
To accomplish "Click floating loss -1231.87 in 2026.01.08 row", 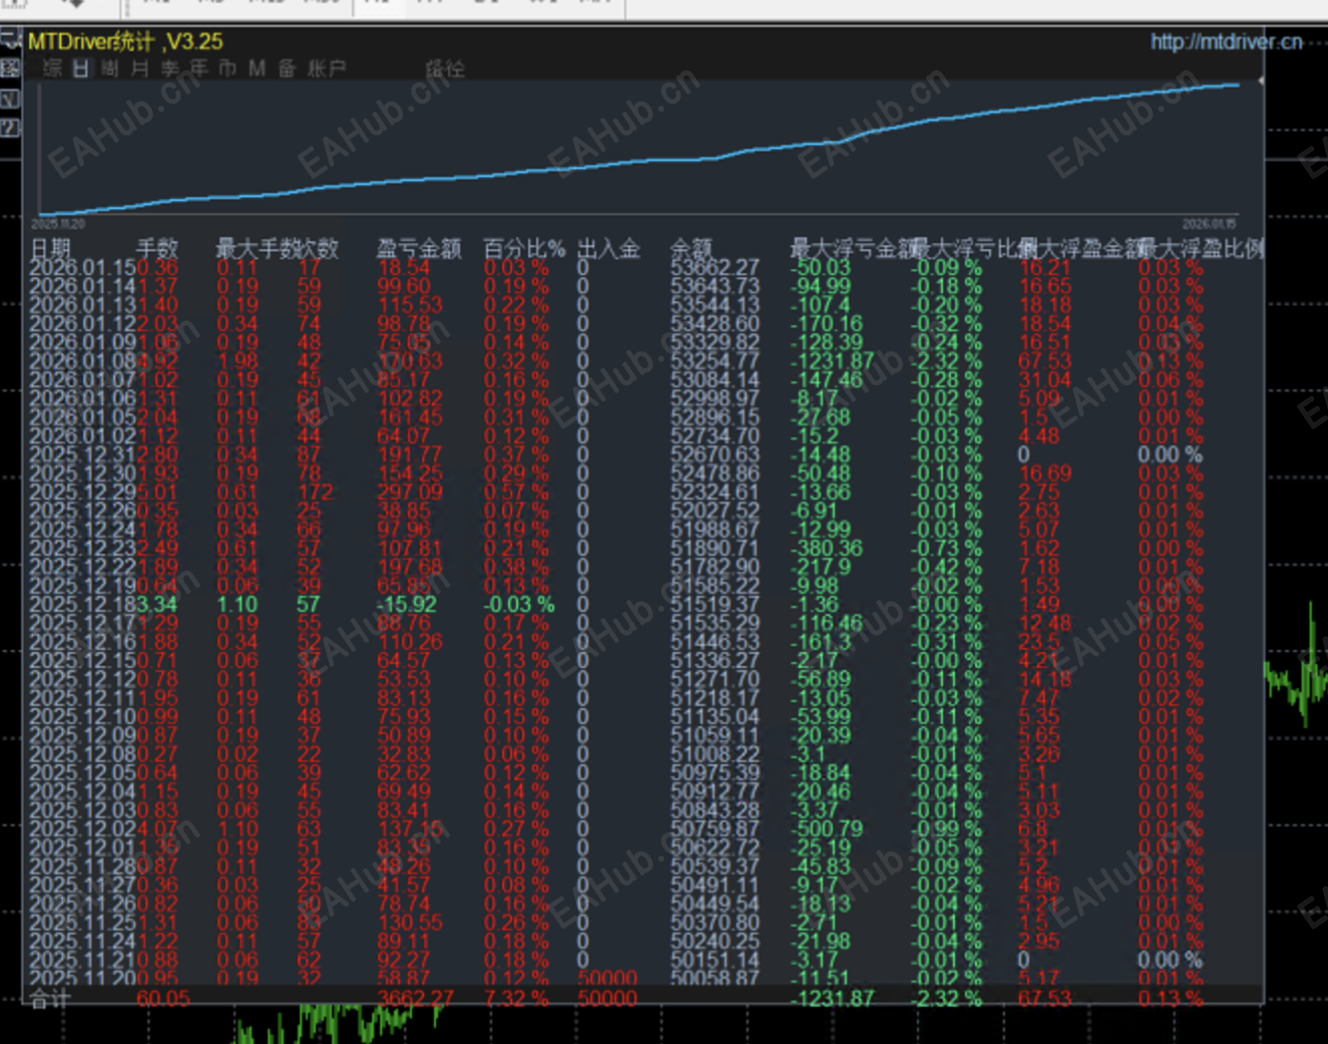I will point(832,361).
